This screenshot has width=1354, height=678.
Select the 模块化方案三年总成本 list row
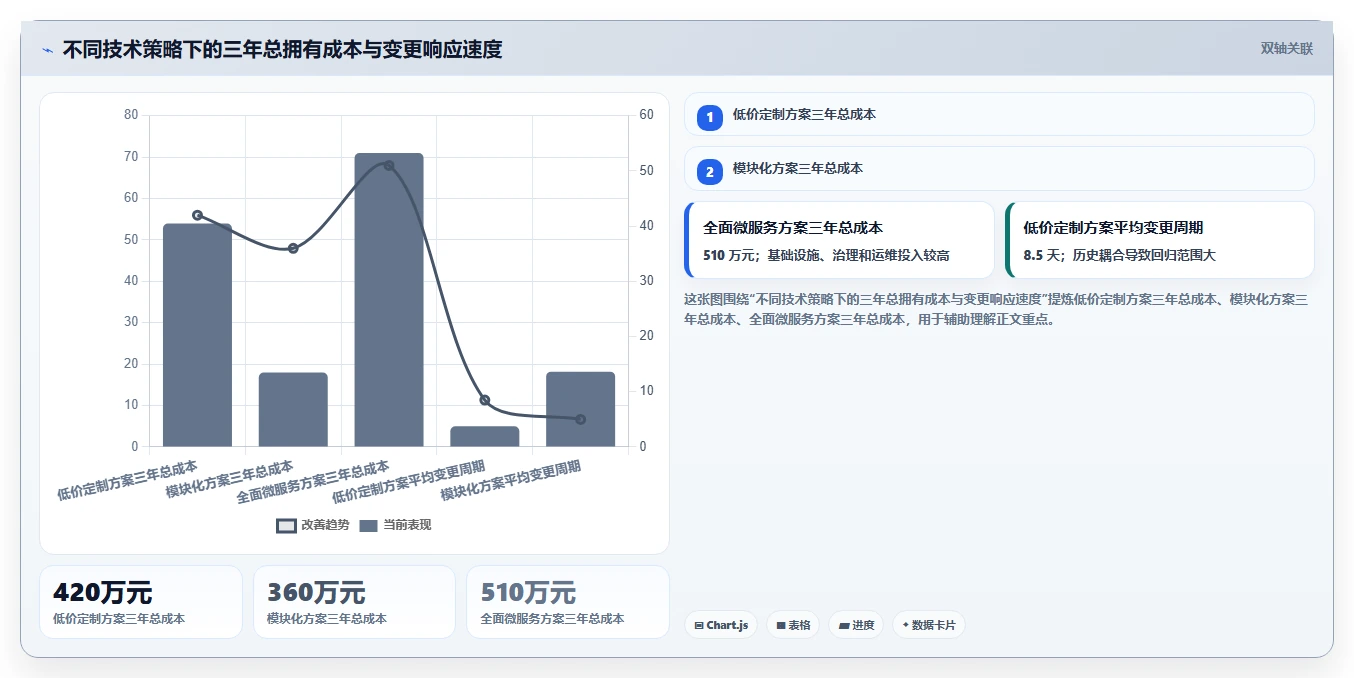point(999,168)
